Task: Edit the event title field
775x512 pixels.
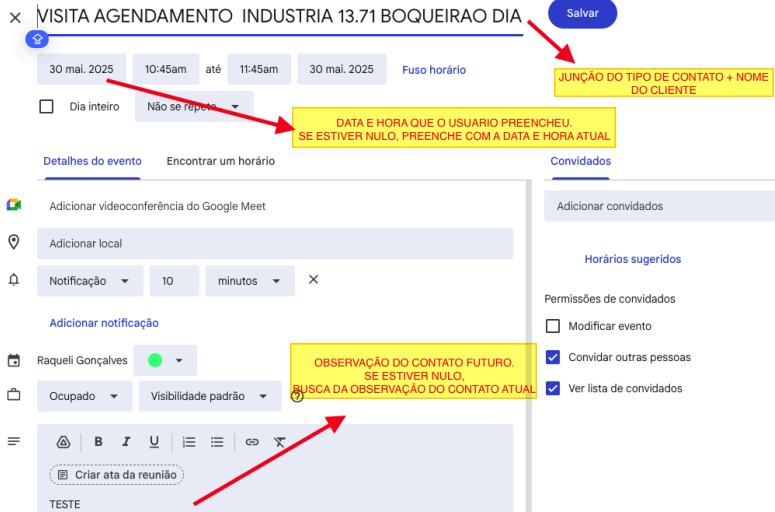Action: (280, 17)
